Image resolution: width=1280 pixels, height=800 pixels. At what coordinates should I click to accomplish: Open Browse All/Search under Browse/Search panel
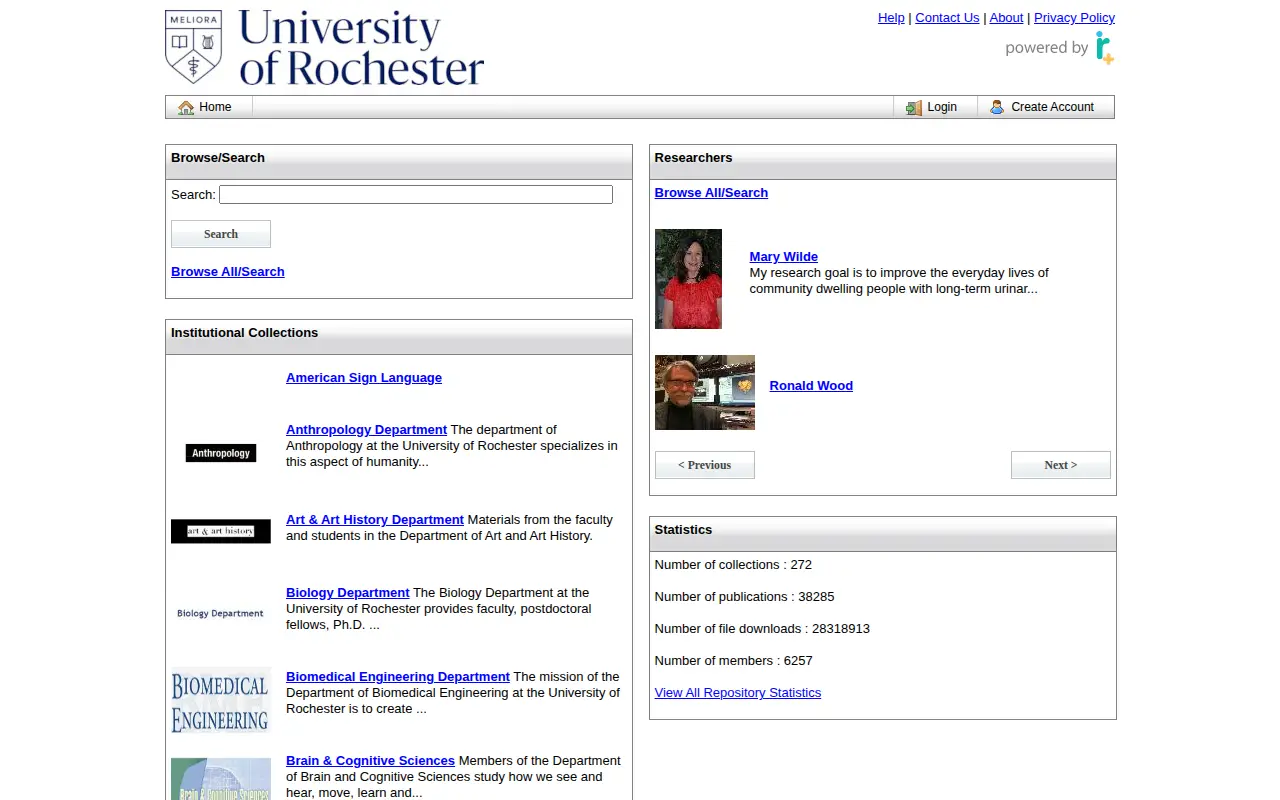point(228,272)
